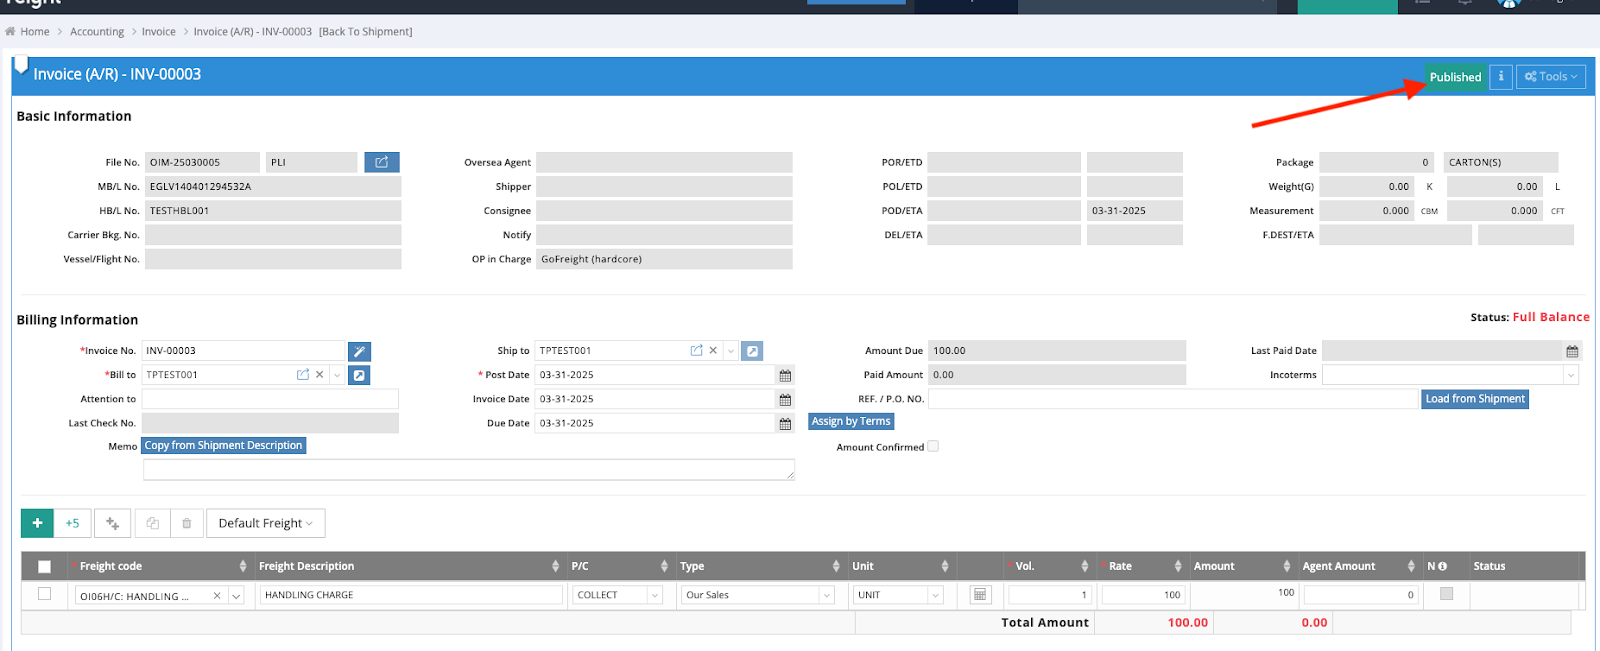Viewport: 1600px width, 651px height.
Task: Click the REF. / P.O. NO. input field
Action: (1172, 399)
